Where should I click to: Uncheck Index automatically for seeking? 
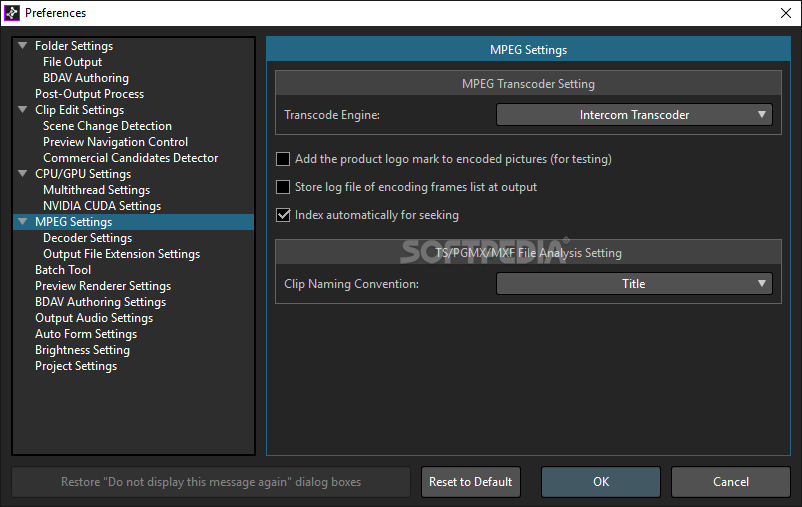point(283,215)
